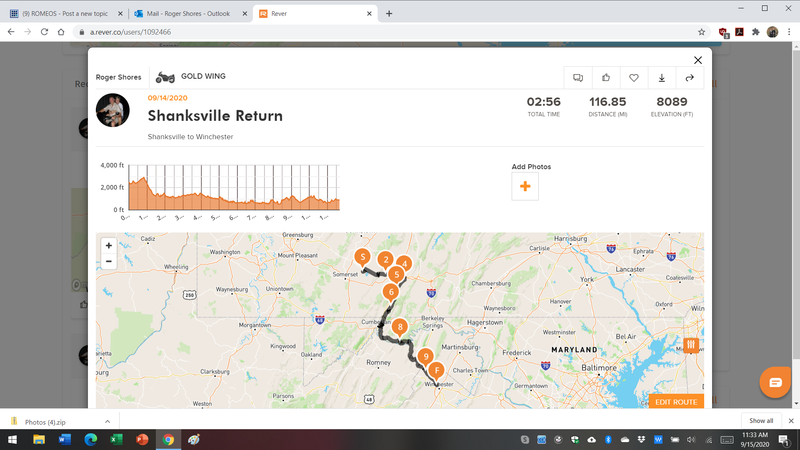
Task: Open the Chrome three-dot menu
Action: [789, 32]
